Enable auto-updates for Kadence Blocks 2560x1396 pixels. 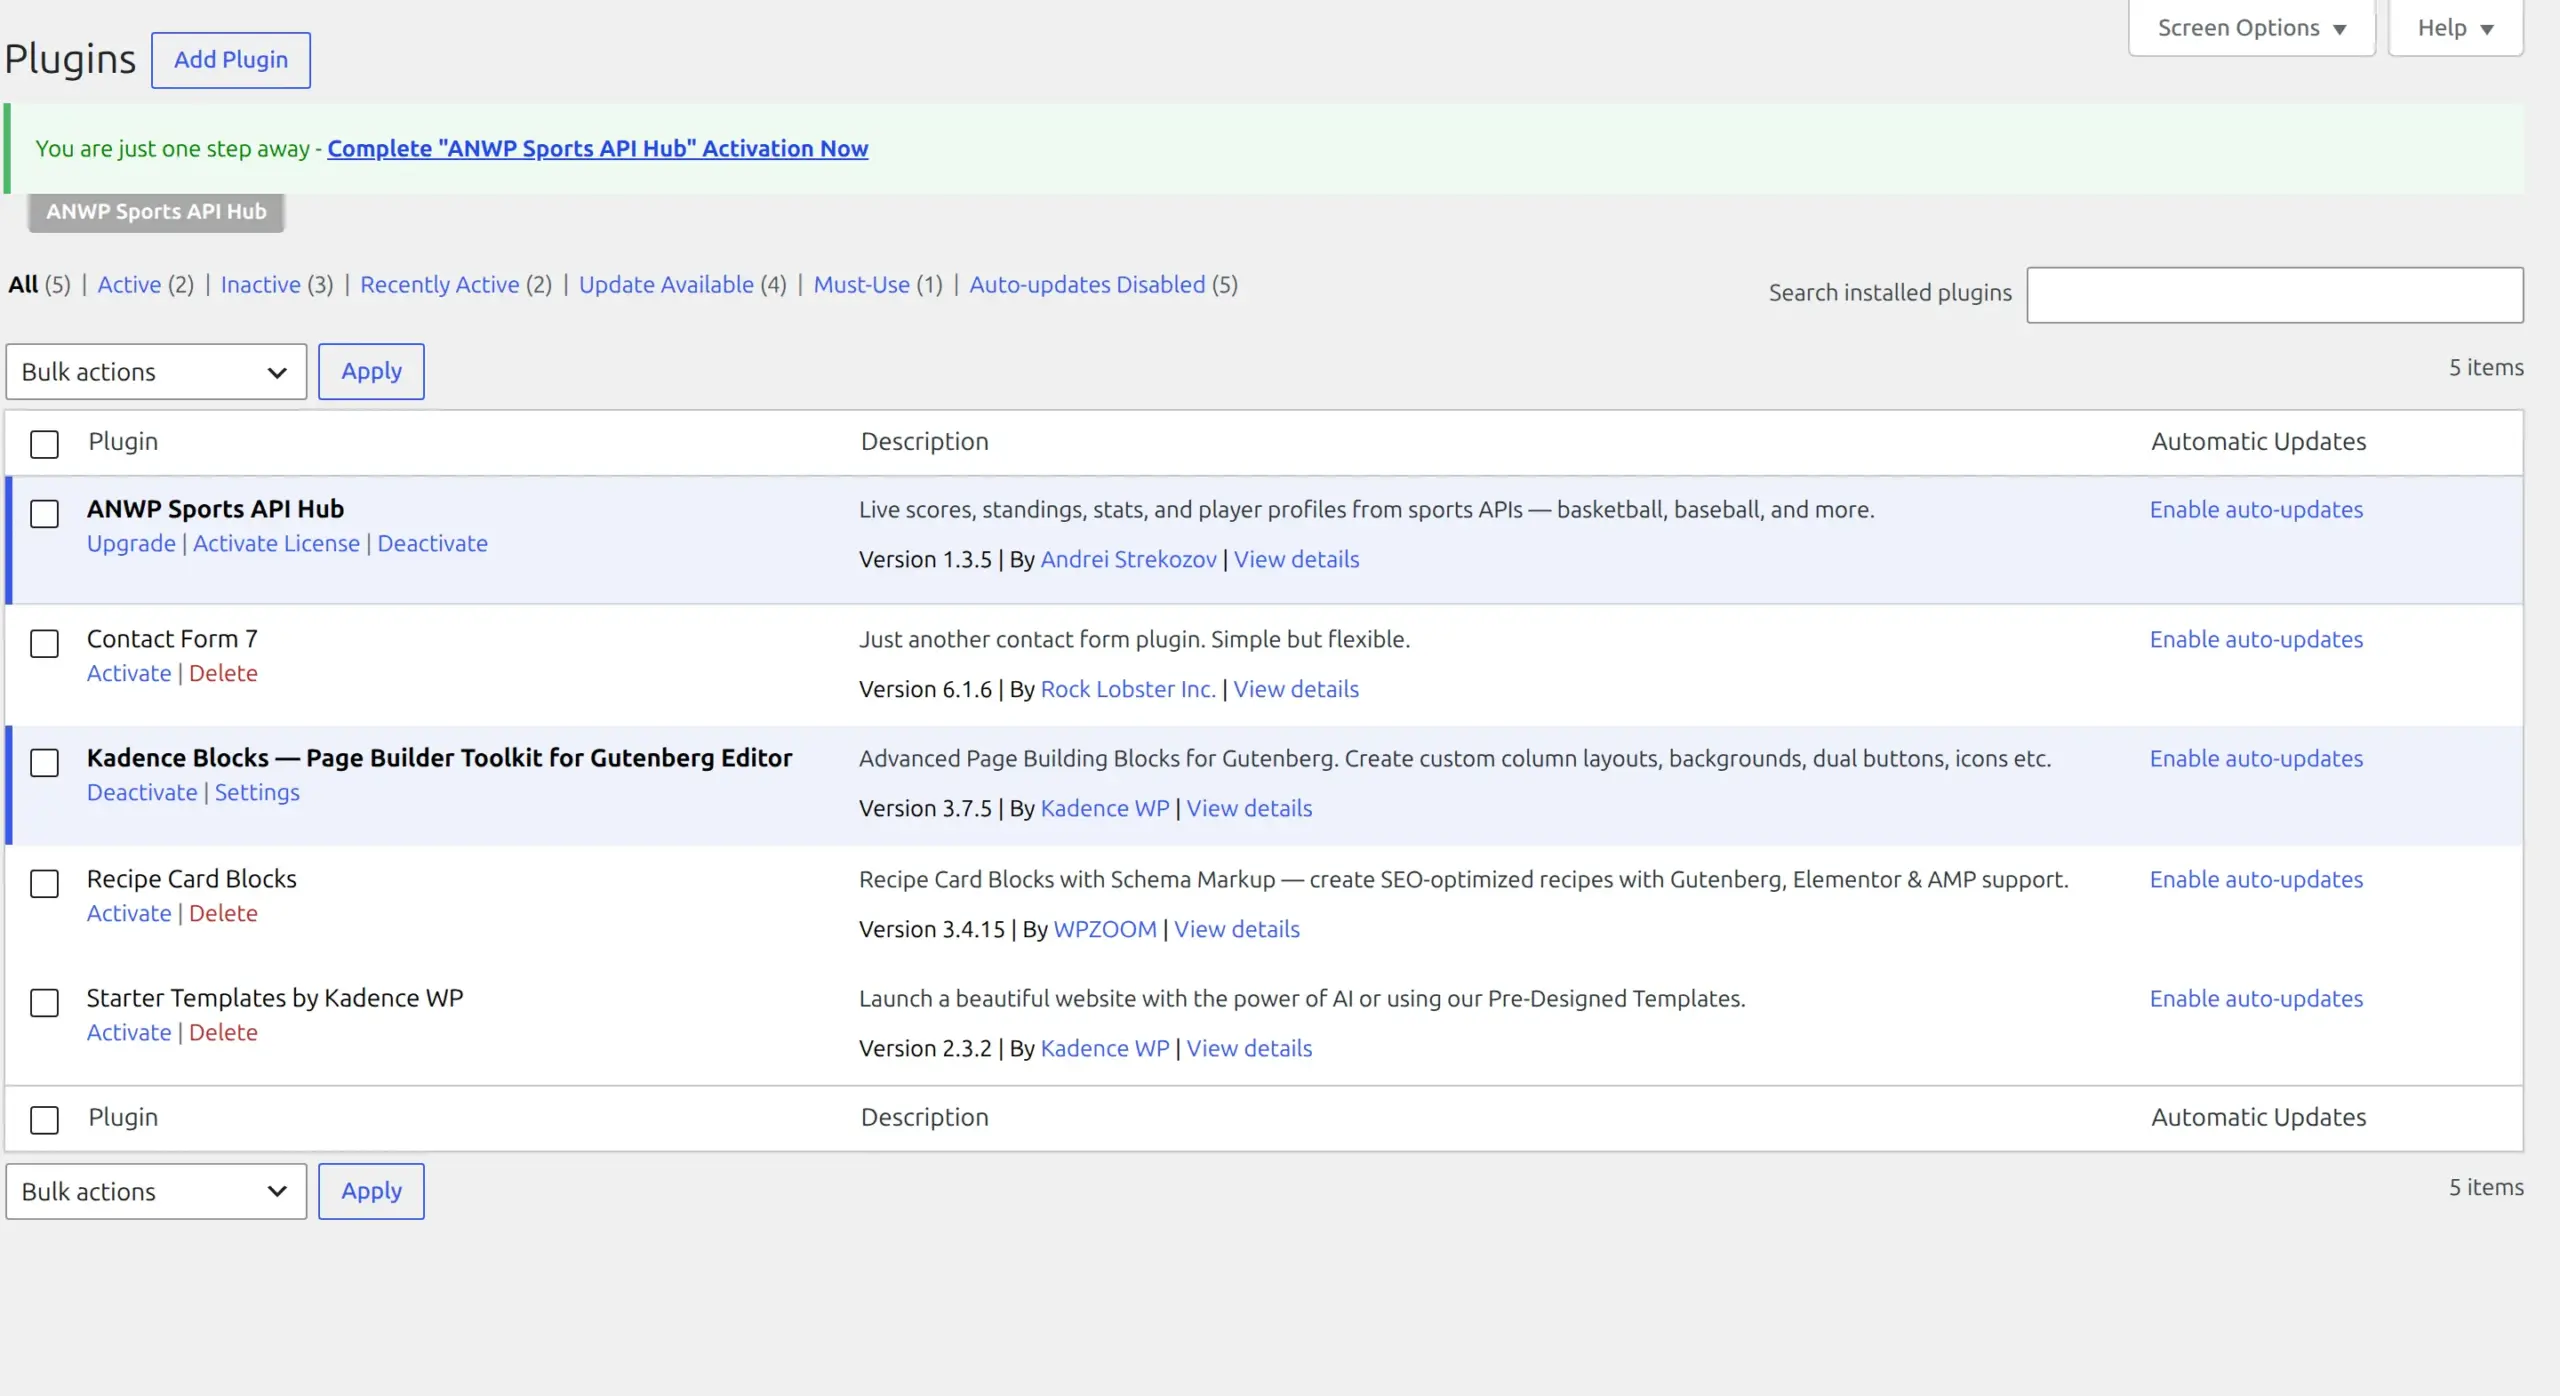(2256, 758)
